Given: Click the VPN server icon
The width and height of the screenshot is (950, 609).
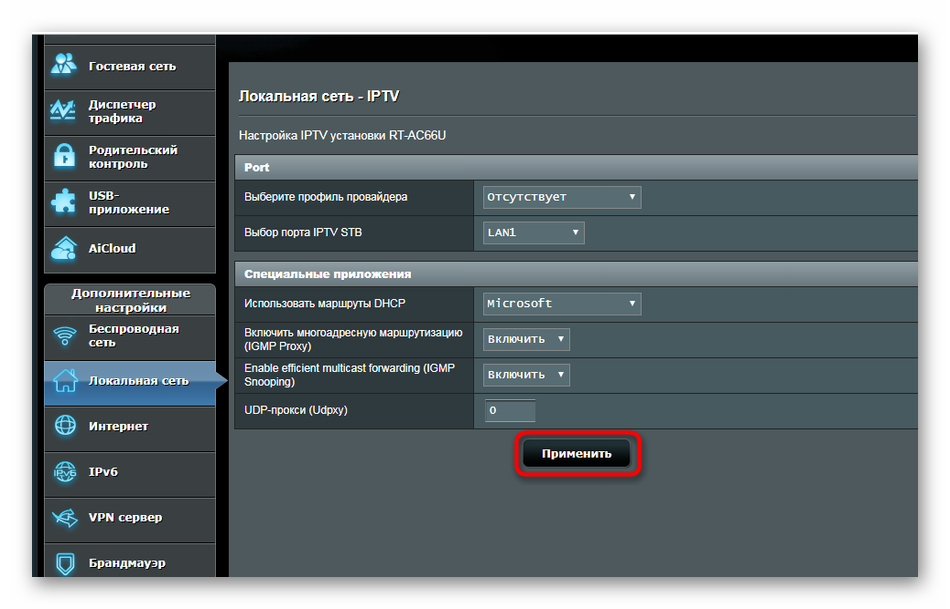Looking at the screenshot, I should coord(65,517).
